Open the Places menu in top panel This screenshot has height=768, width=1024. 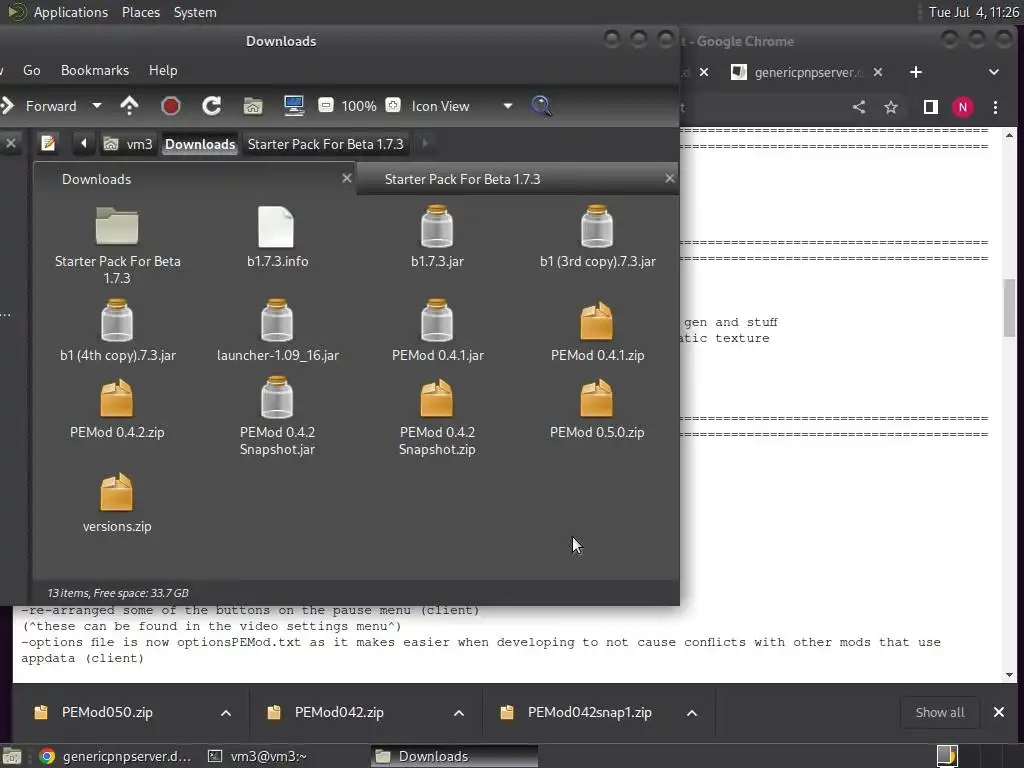tap(140, 12)
